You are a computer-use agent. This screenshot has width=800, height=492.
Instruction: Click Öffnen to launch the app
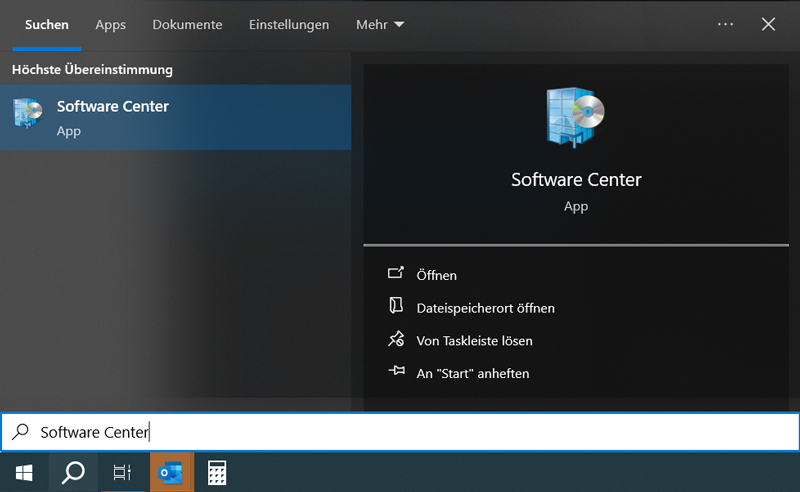[437, 275]
